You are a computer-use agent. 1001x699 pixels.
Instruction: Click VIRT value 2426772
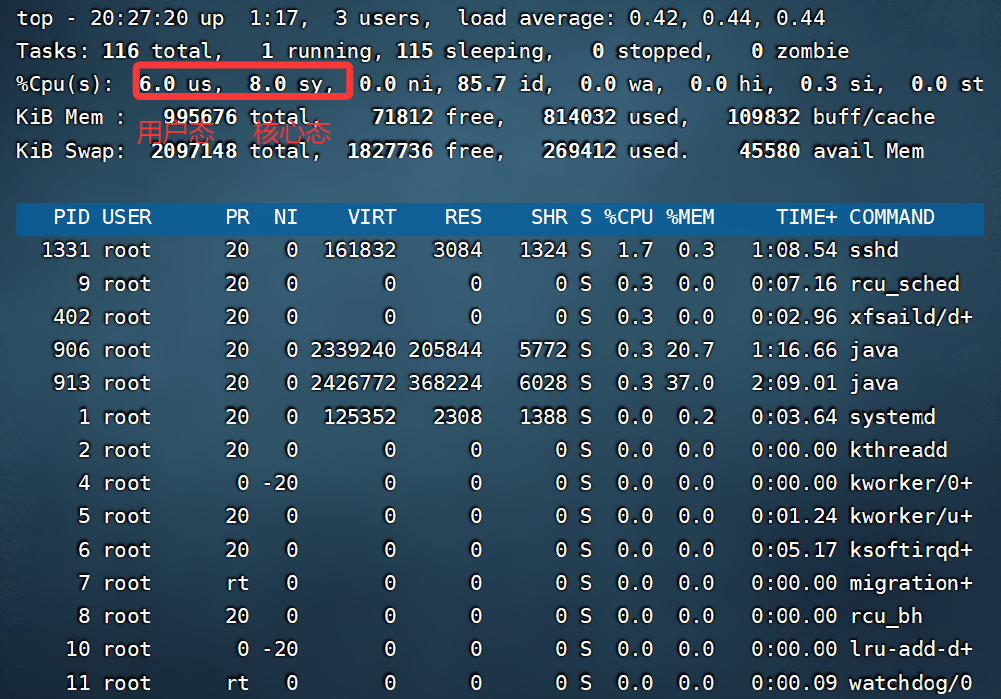coord(353,383)
